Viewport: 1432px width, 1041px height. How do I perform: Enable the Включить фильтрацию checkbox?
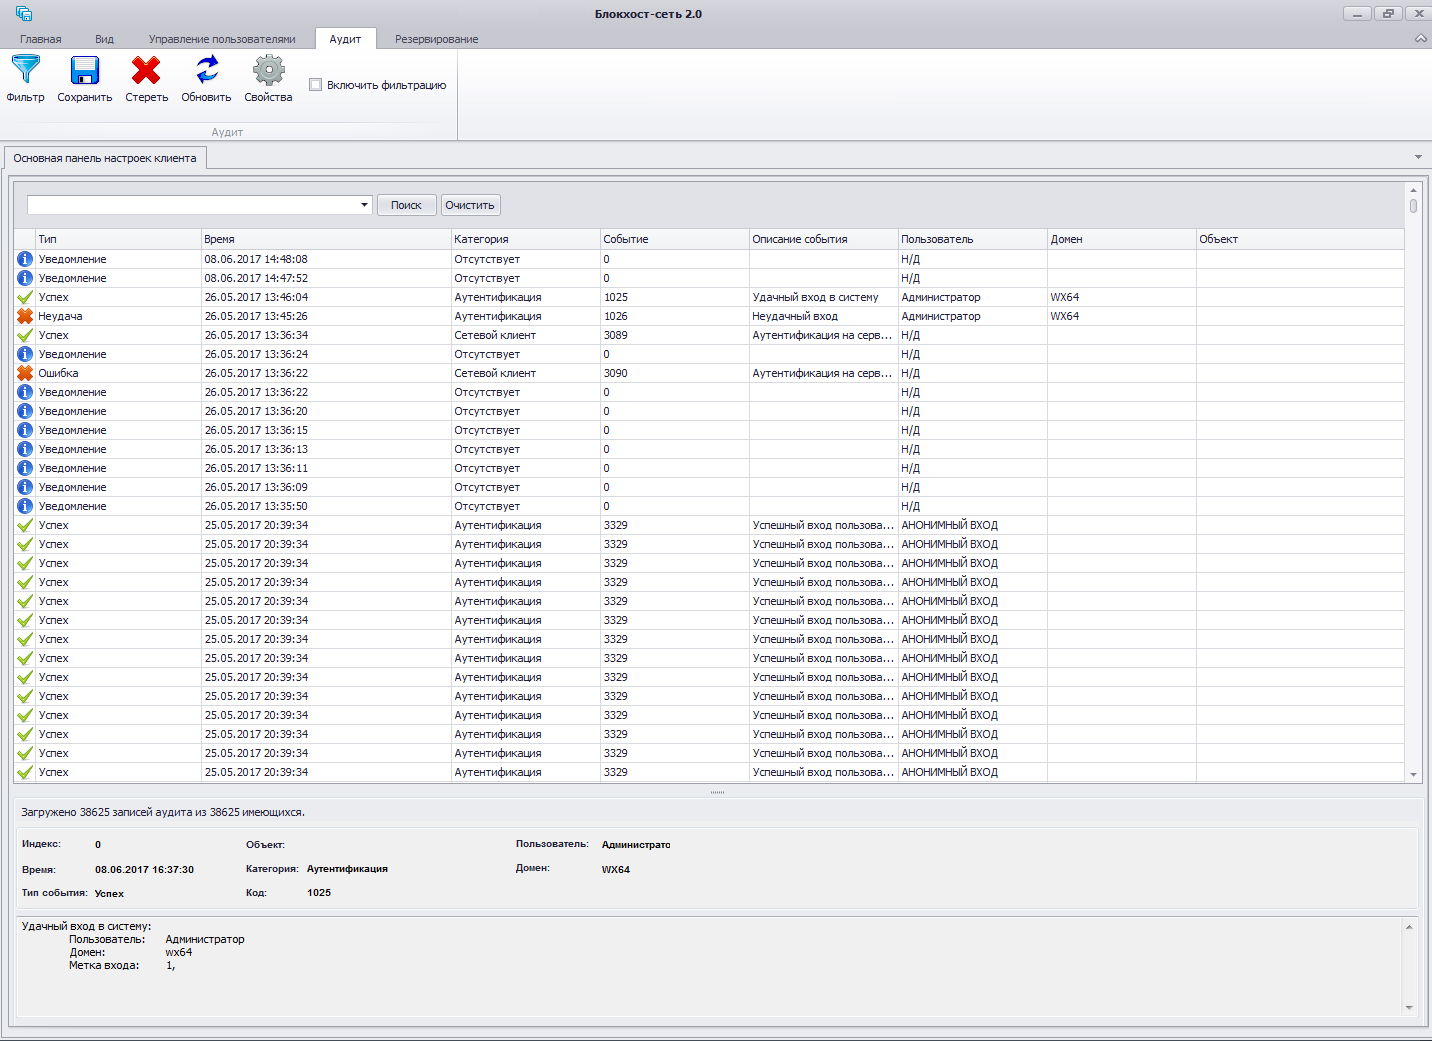[x=316, y=85]
